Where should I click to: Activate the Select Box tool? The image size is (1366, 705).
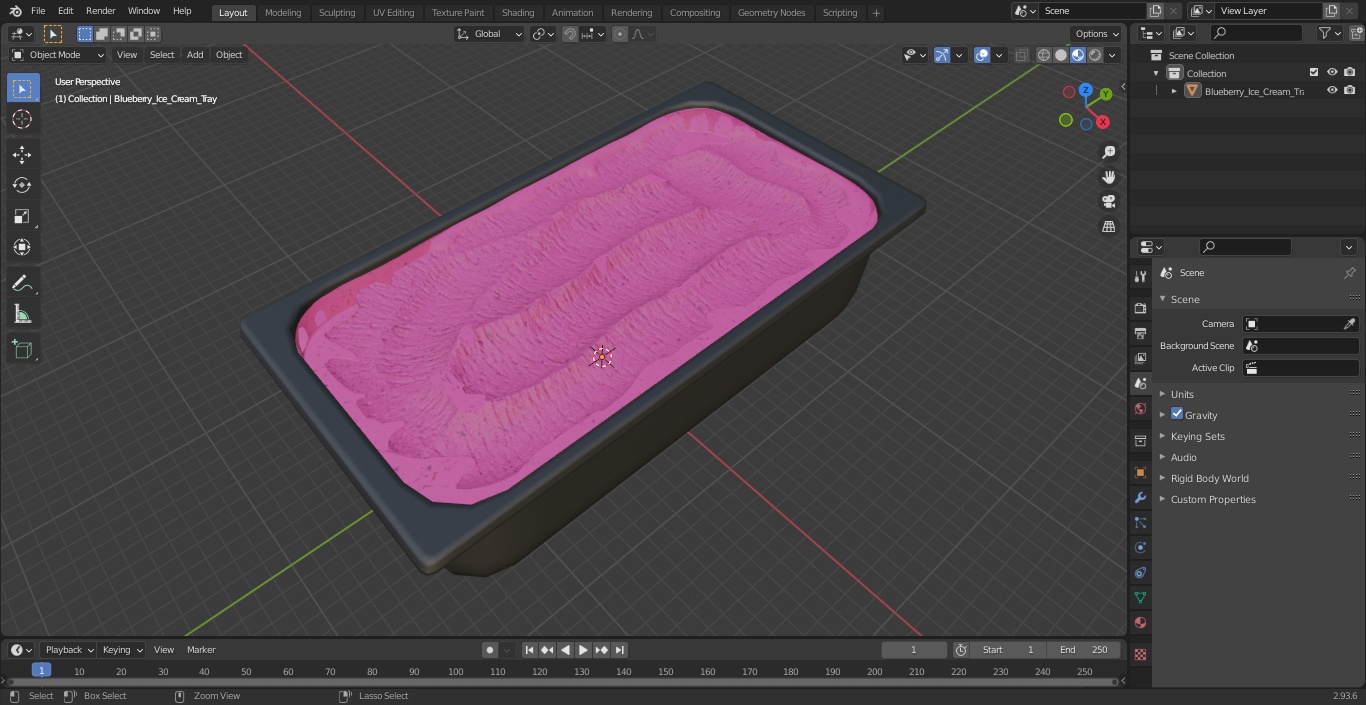coord(22,88)
